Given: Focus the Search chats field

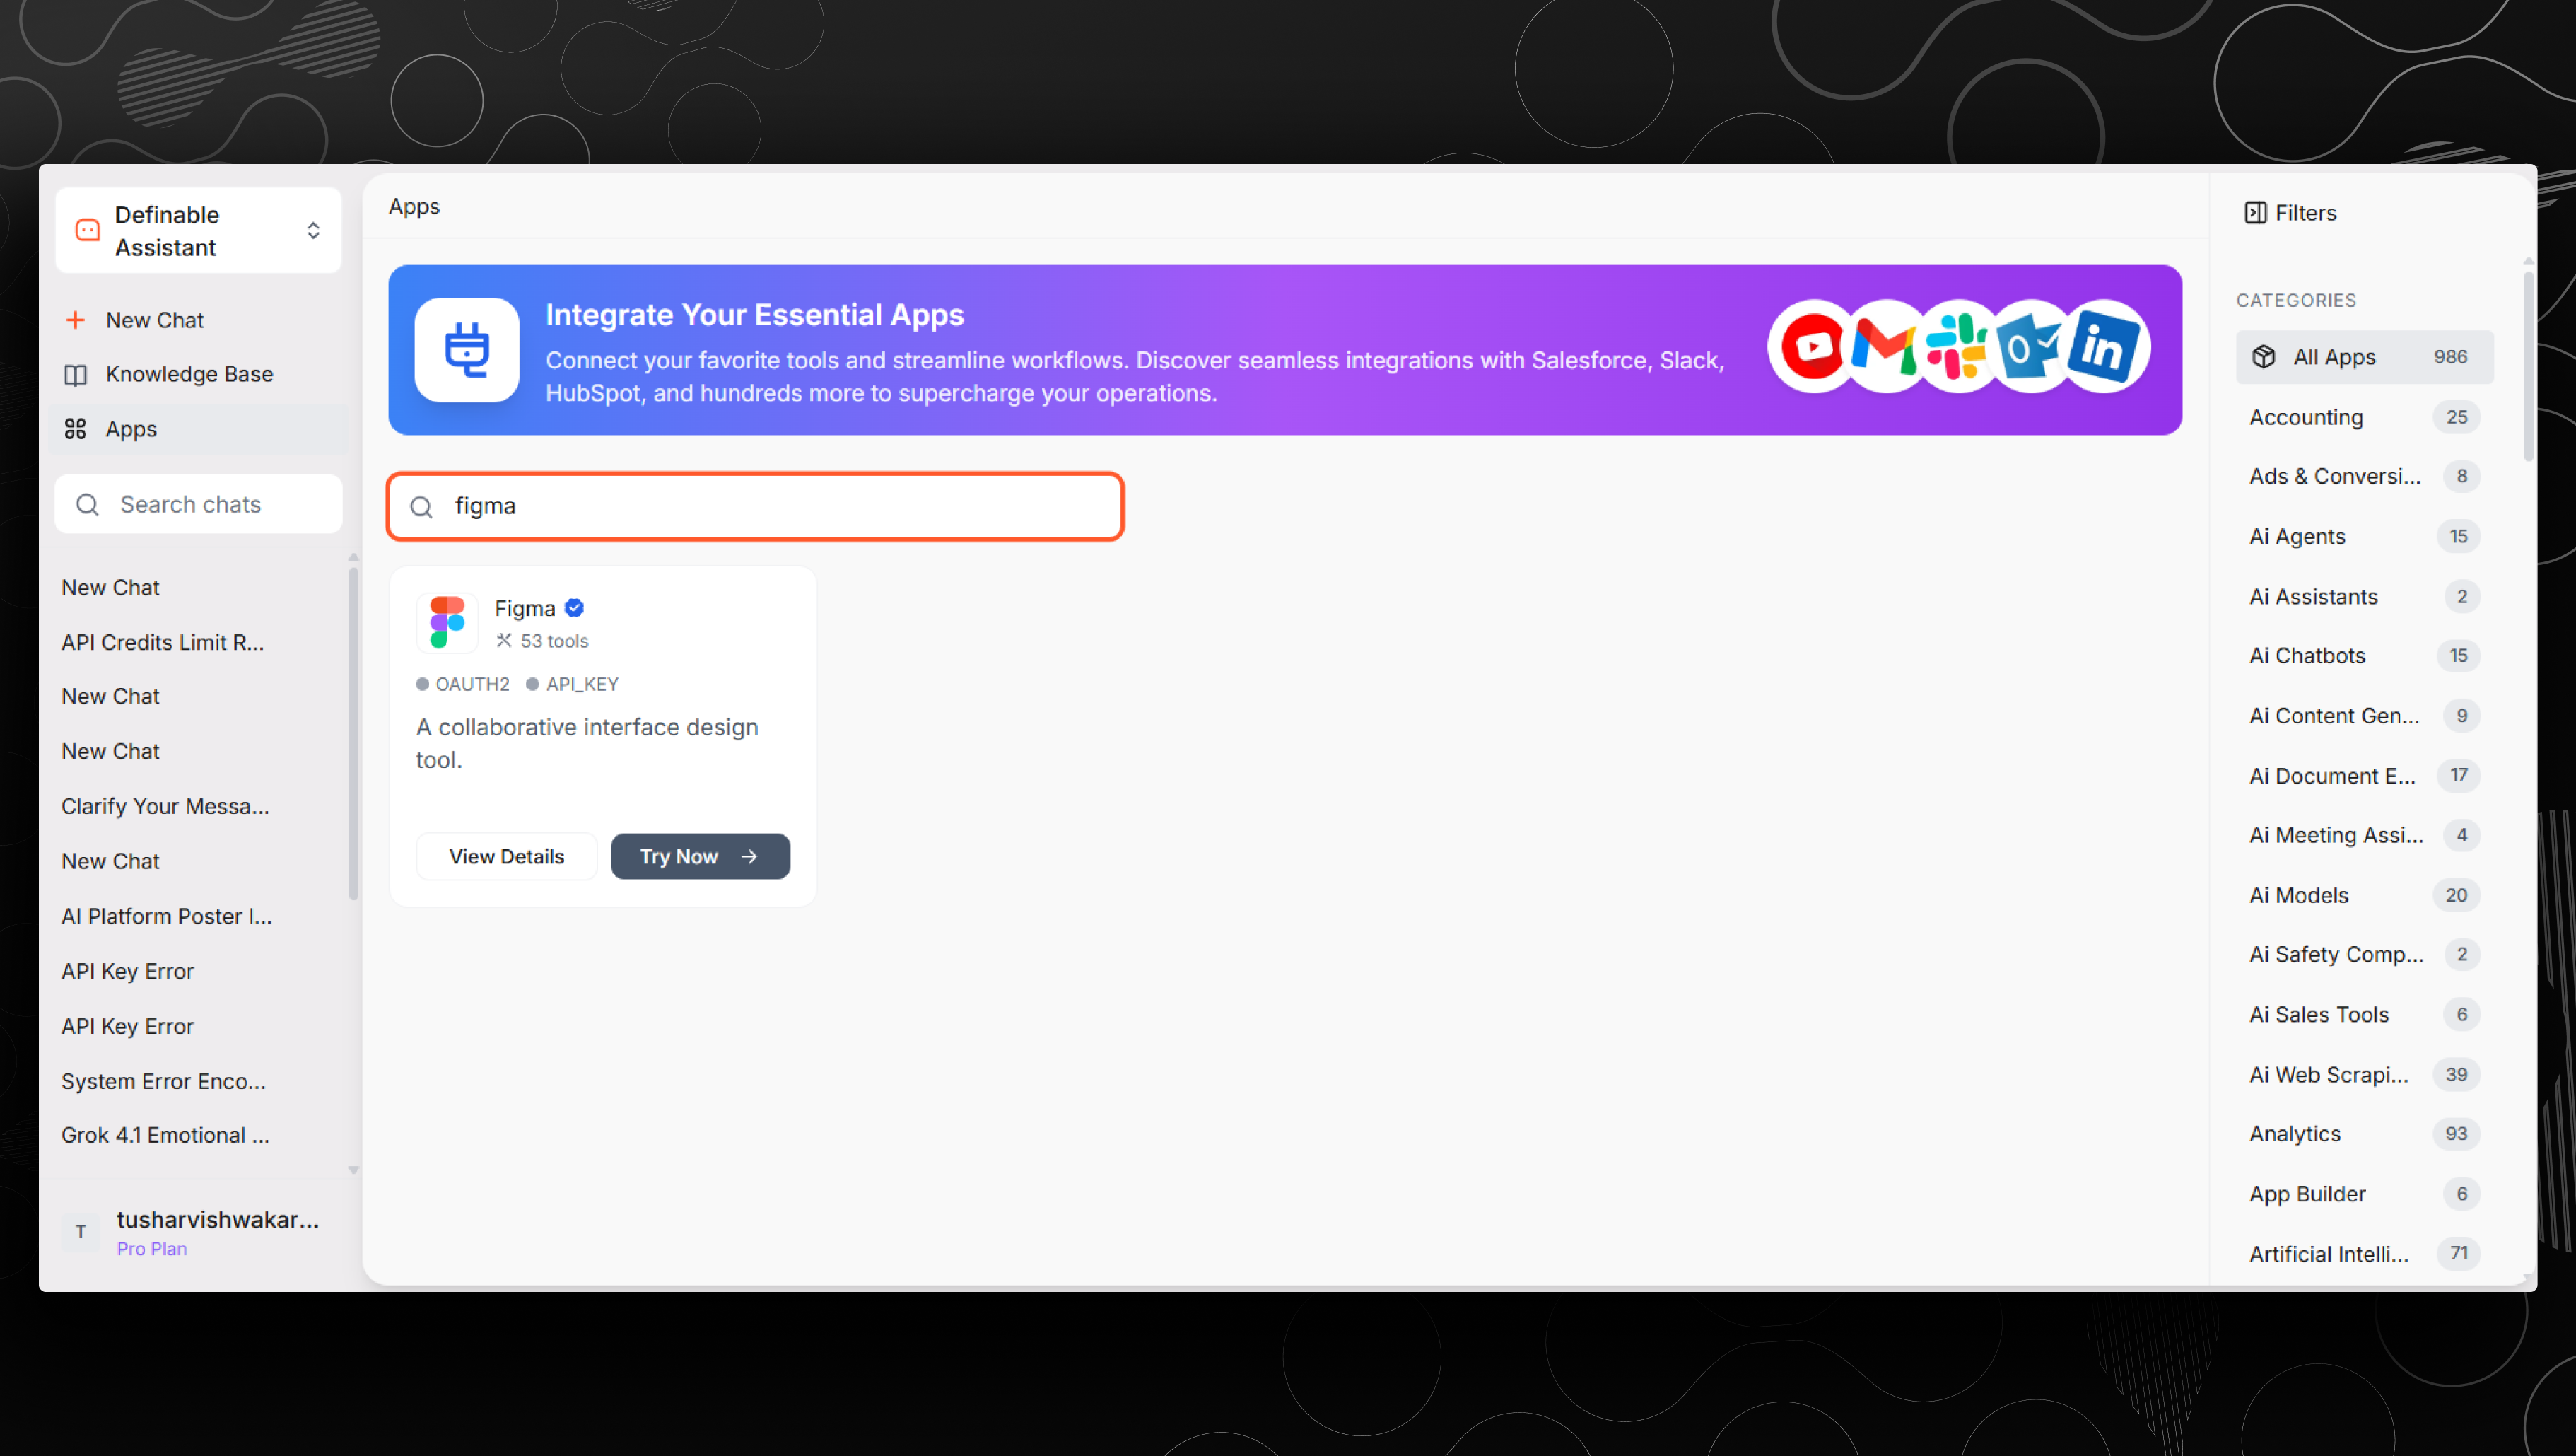Looking at the screenshot, I should 198,504.
